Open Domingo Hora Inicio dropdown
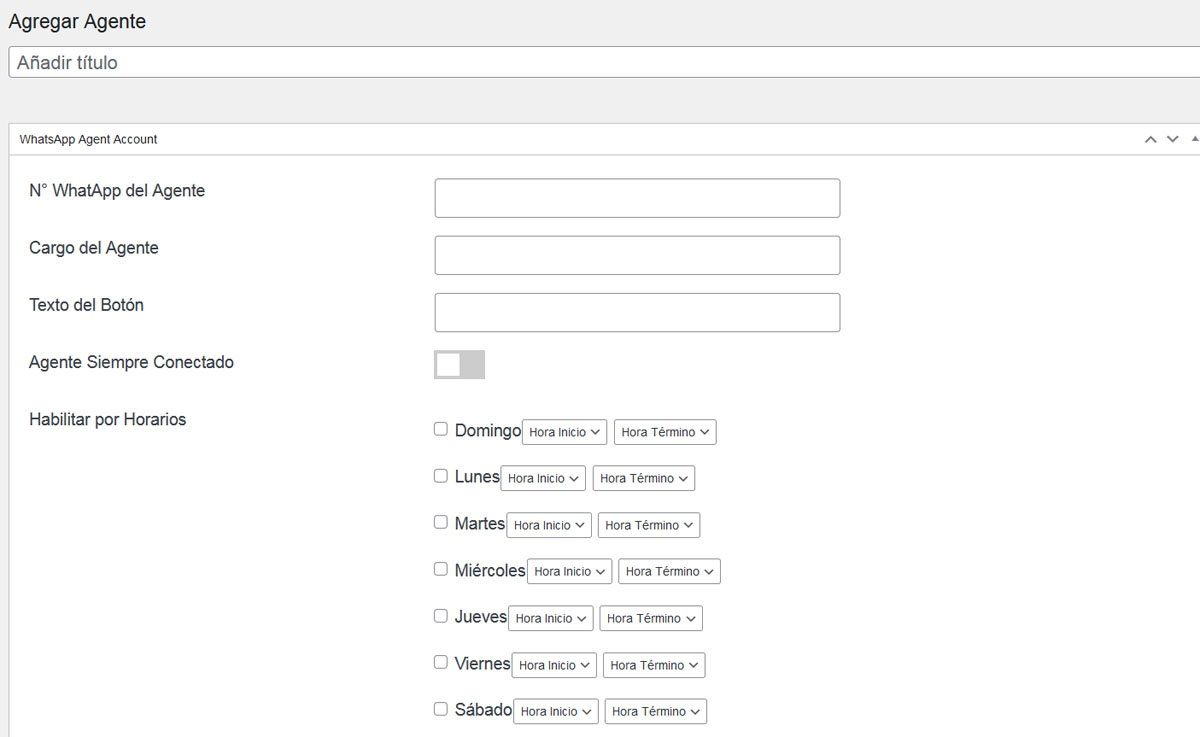 (564, 432)
